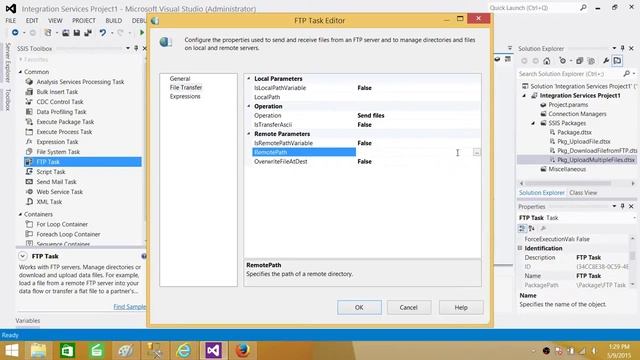Image resolution: width=640 pixels, height=360 pixels.
Task: Select the Operation property row
Action: pos(367,116)
